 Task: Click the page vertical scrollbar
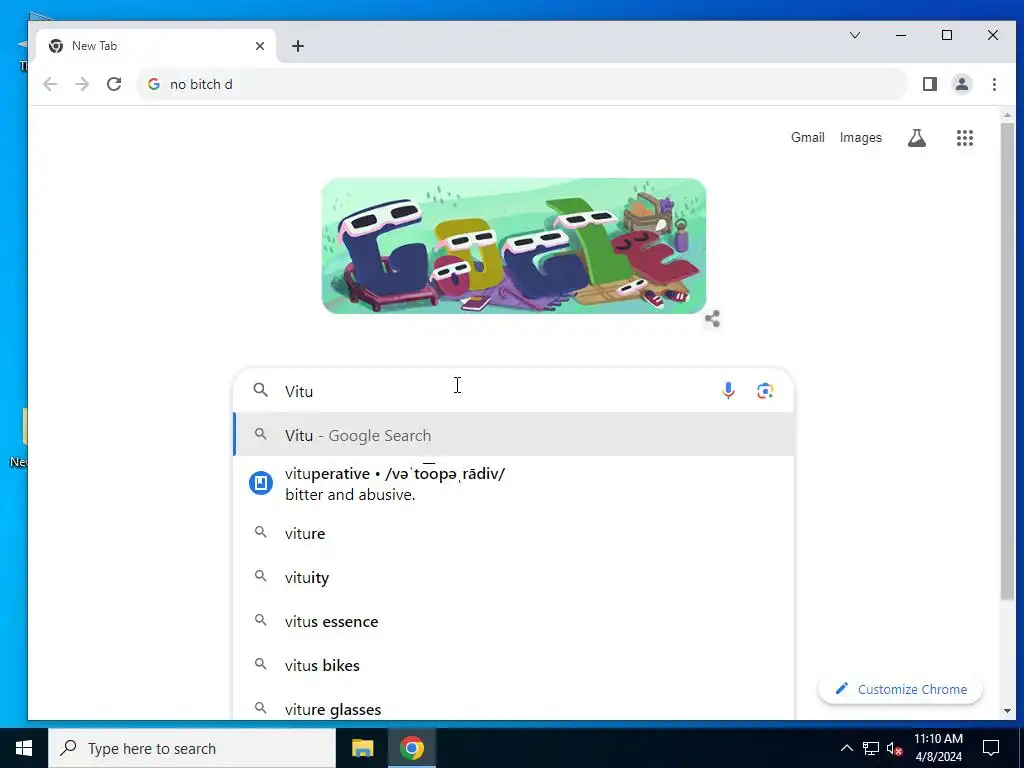(x=1007, y=360)
